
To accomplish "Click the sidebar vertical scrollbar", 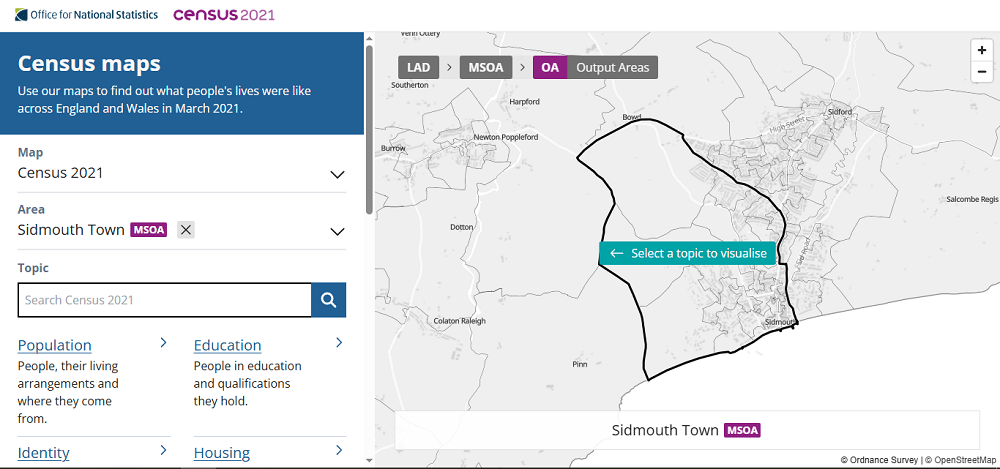I will pos(369,130).
